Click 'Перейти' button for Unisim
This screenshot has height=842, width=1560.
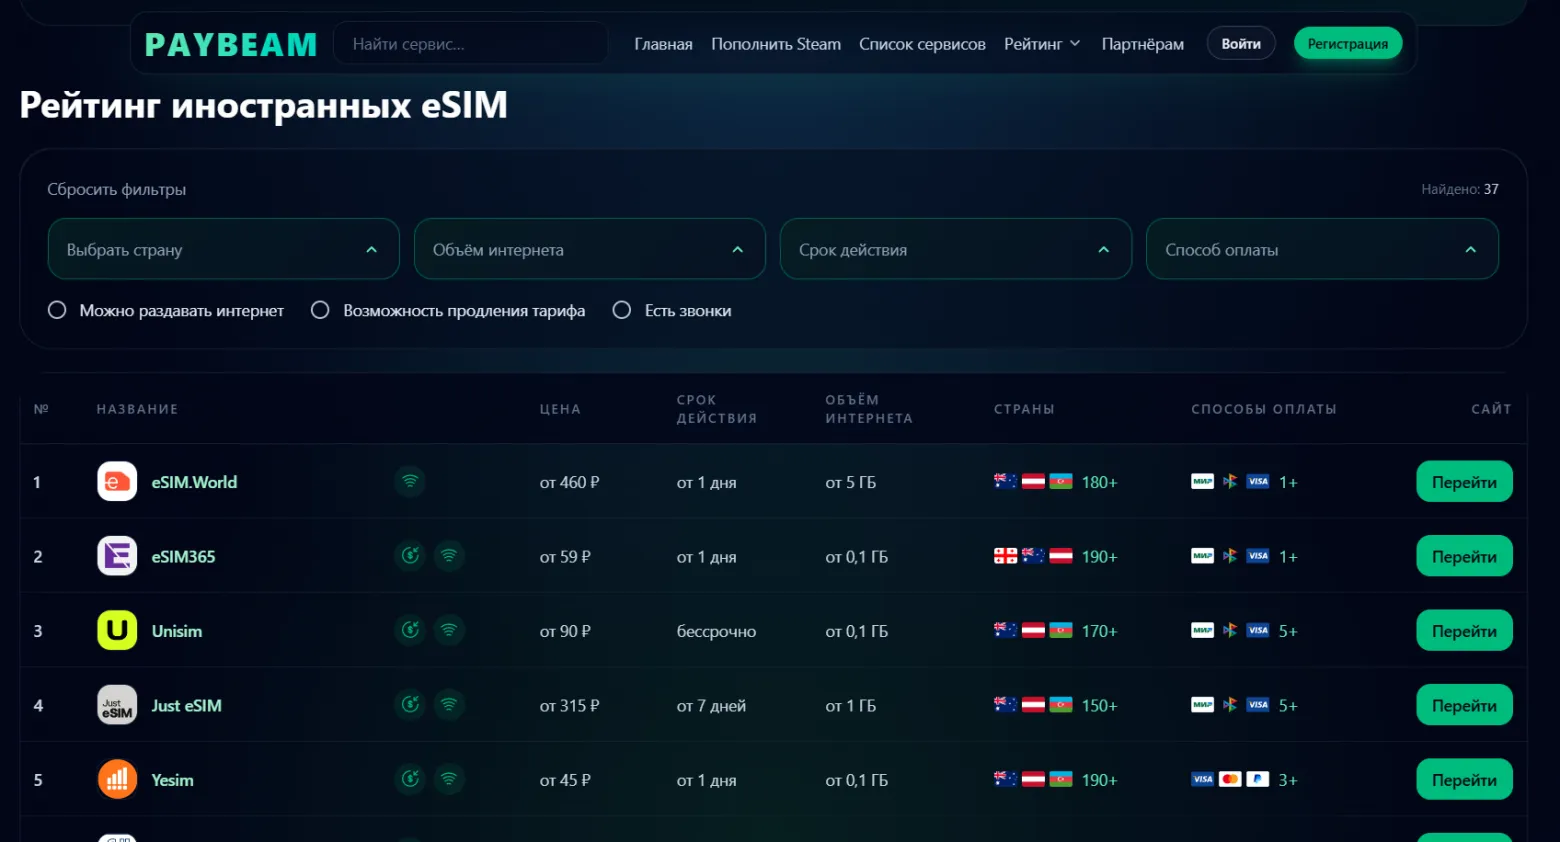tap(1464, 631)
